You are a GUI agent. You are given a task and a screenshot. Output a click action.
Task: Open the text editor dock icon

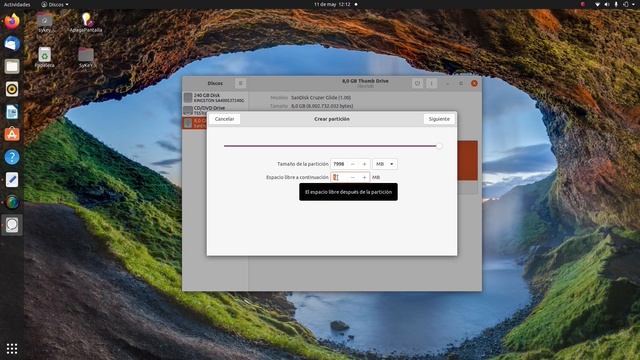[12, 179]
